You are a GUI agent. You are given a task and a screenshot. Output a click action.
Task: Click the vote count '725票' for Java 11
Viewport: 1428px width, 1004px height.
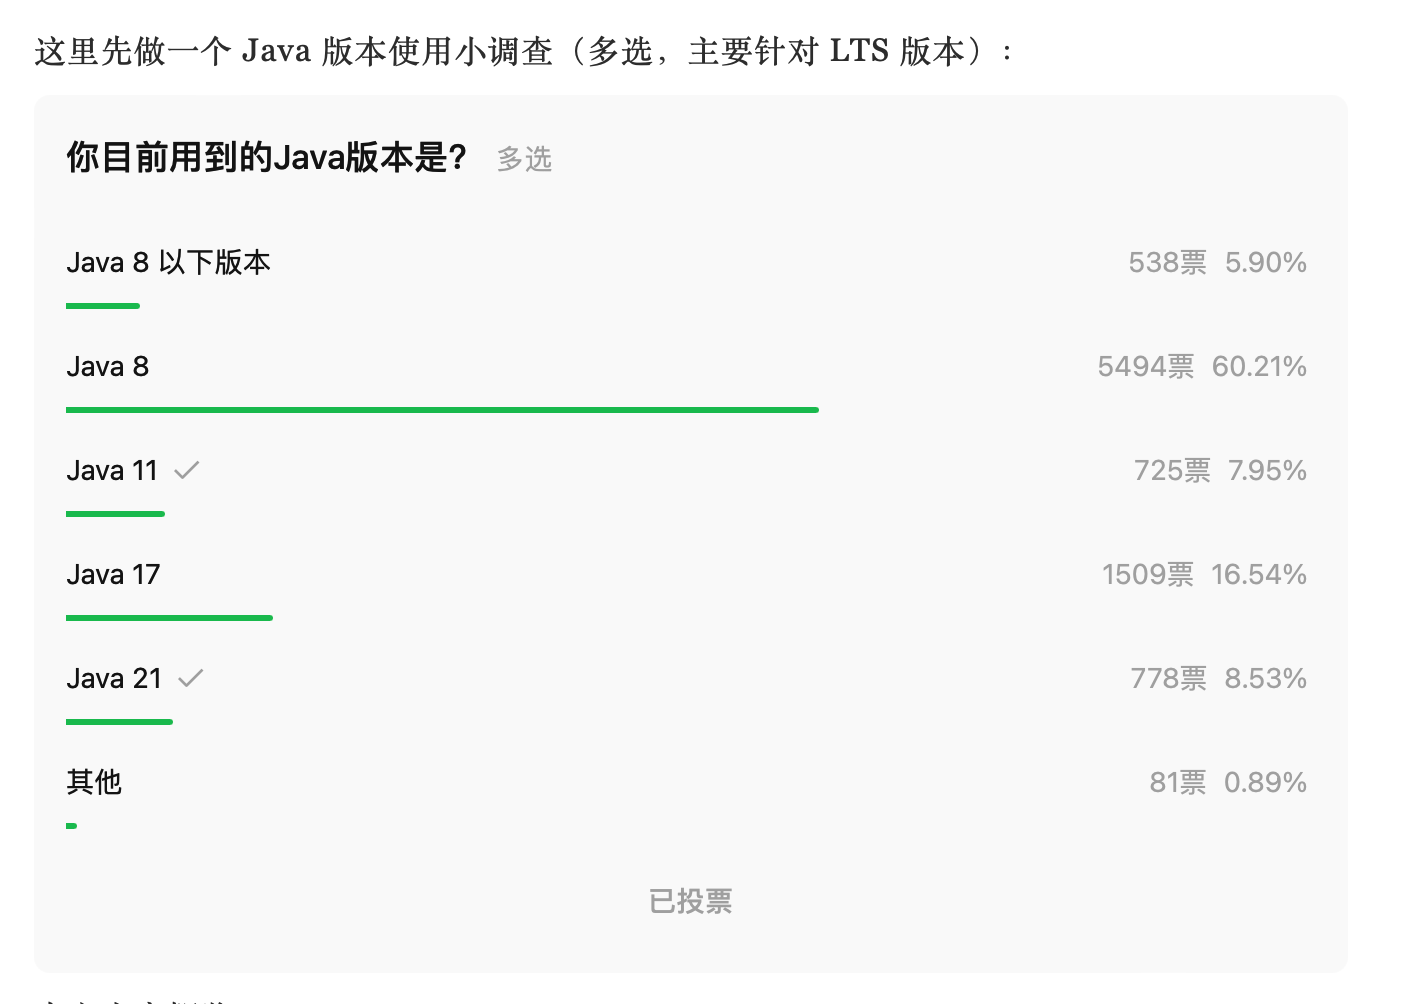click(1172, 470)
